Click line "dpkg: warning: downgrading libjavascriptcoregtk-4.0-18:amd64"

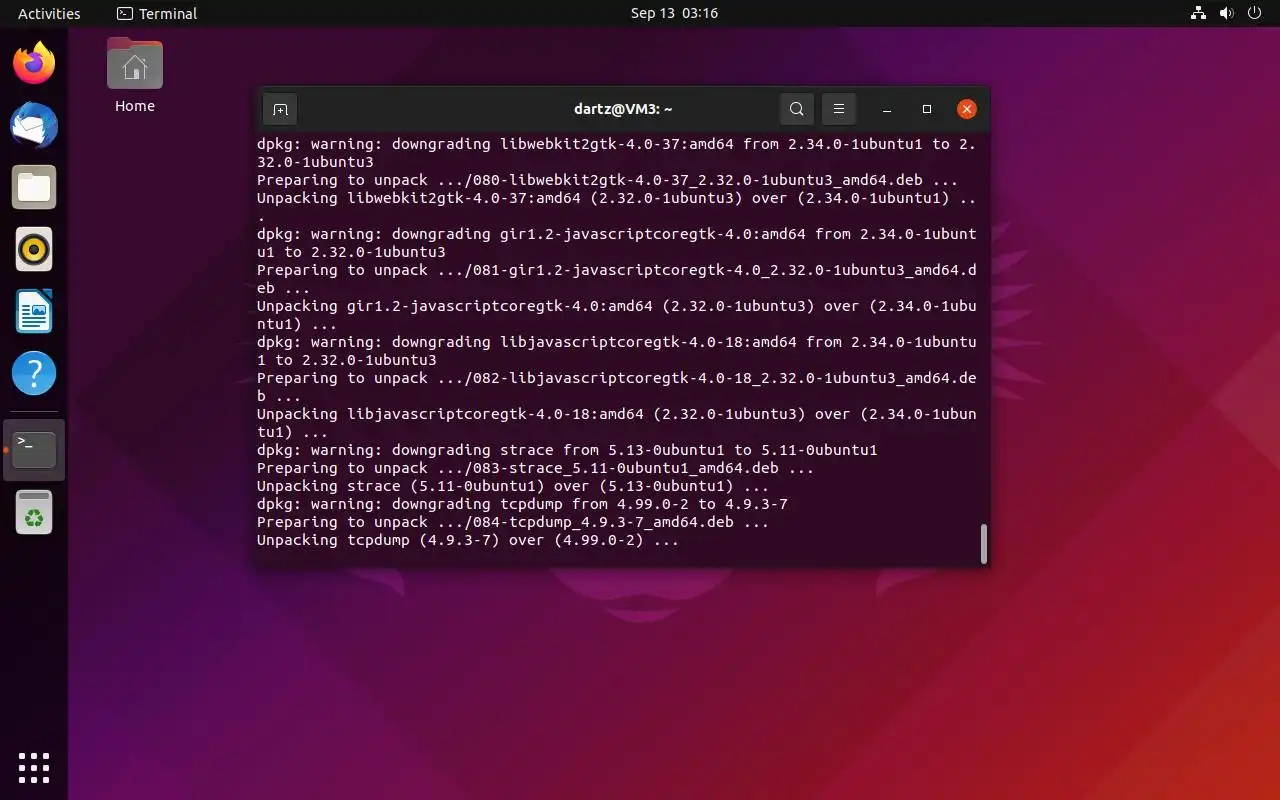tap(617, 351)
